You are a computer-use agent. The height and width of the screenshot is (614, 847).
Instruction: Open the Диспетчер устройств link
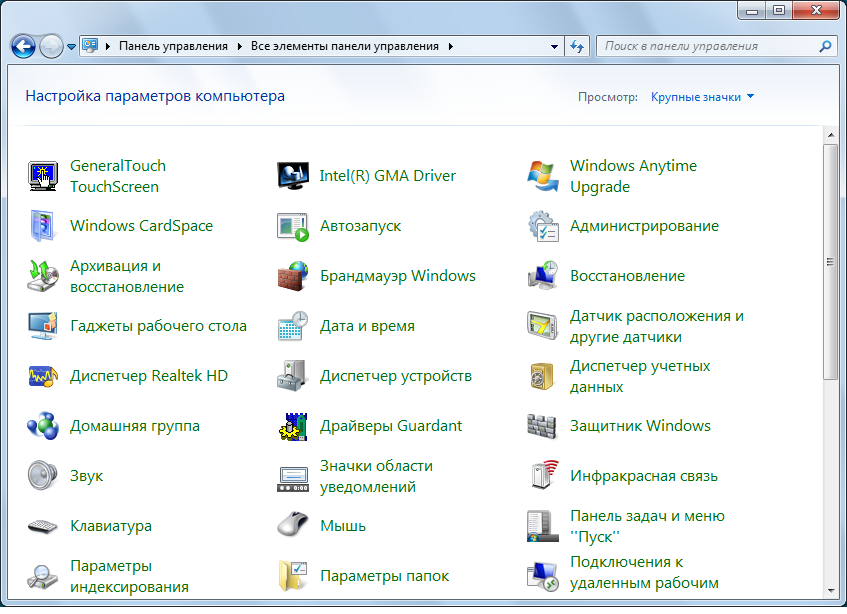pyautogui.click(x=396, y=376)
